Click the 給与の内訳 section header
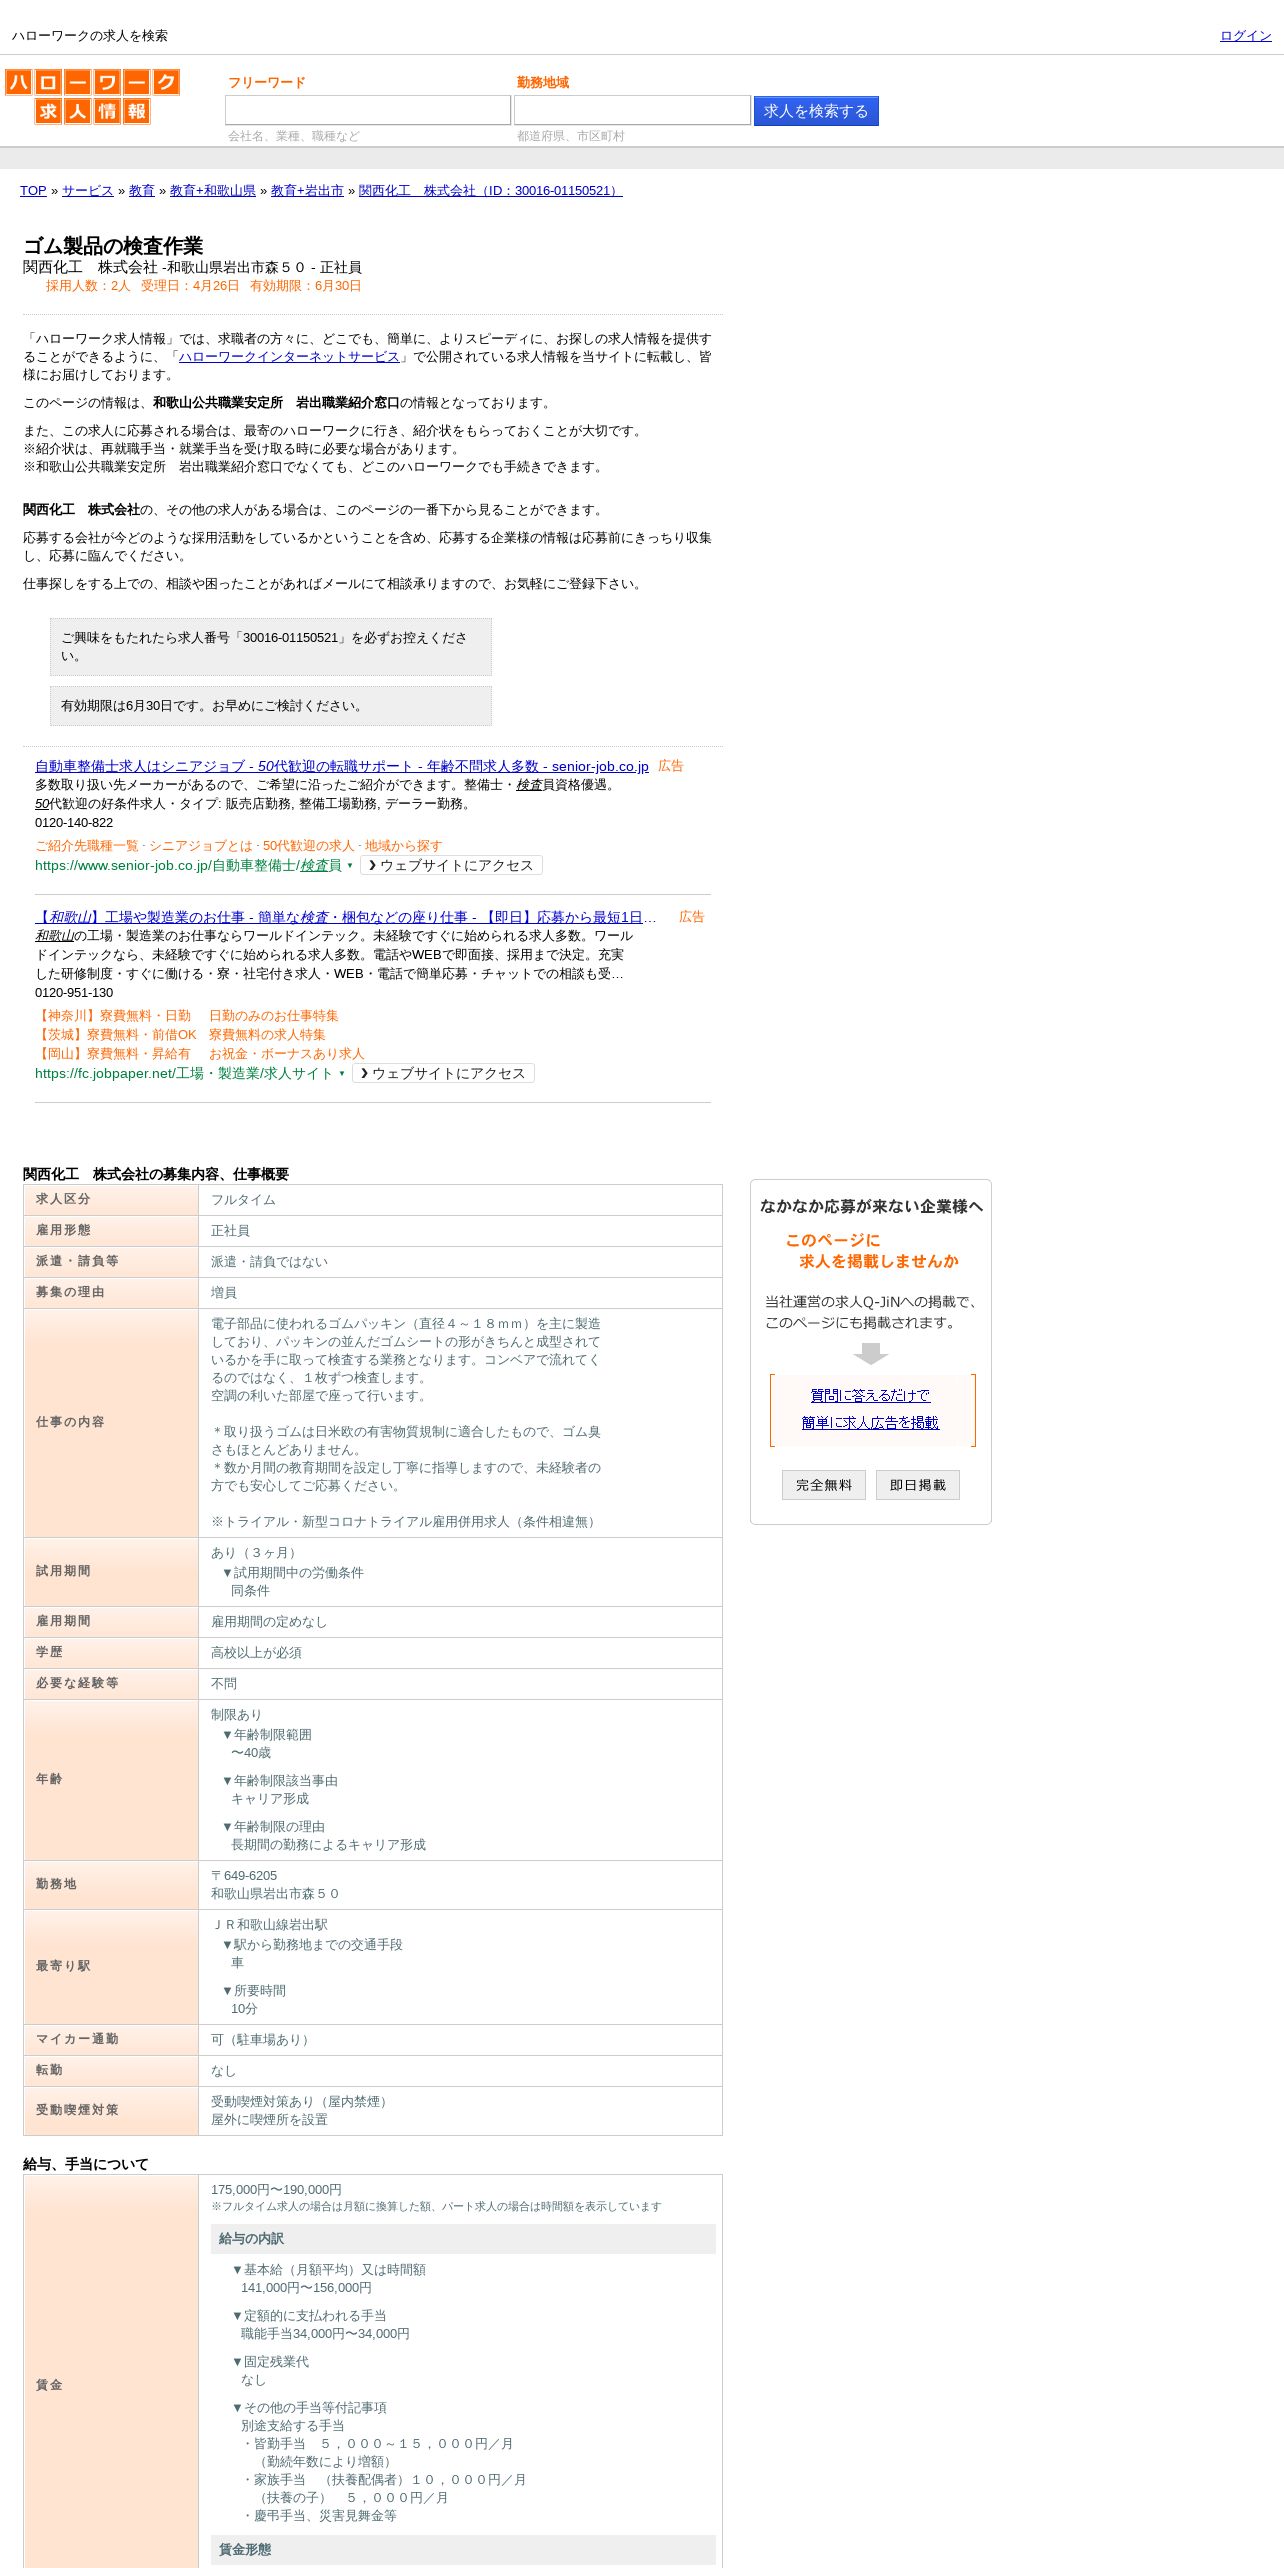 click(x=463, y=2239)
